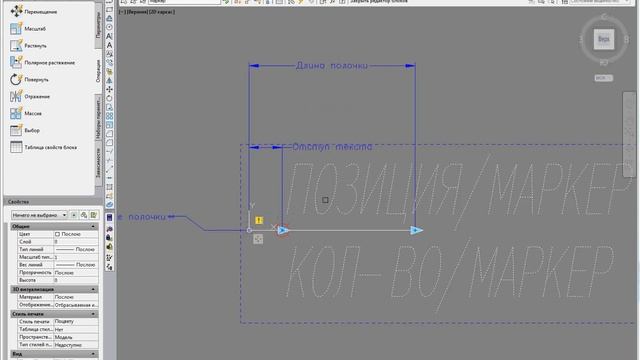Select the Повернуть action tool
This screenshot has width=640, height=360.
click(x=29, y=80)
